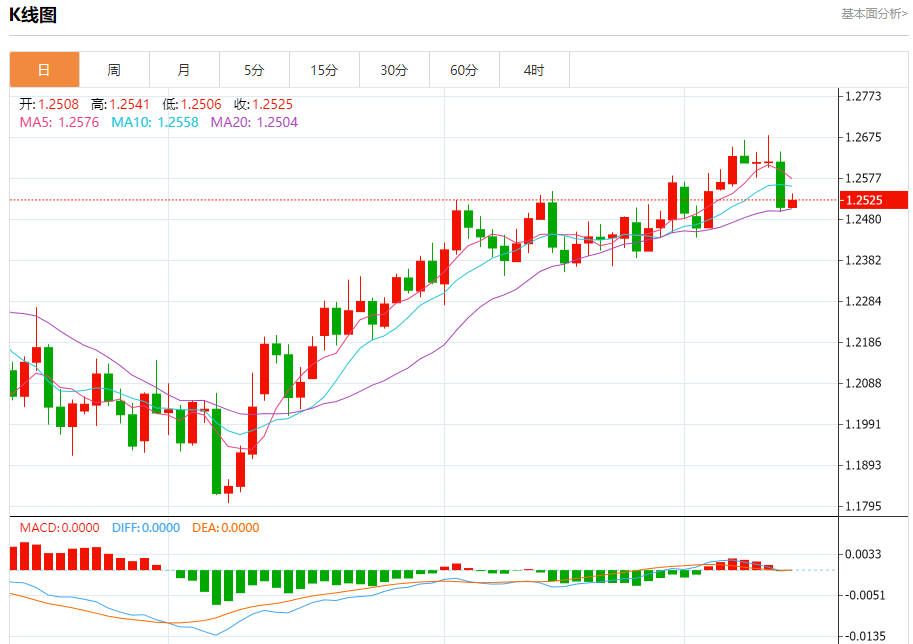Click the 1.2186 price axis label
Screen dimensions: 913x644
point(864,342)
